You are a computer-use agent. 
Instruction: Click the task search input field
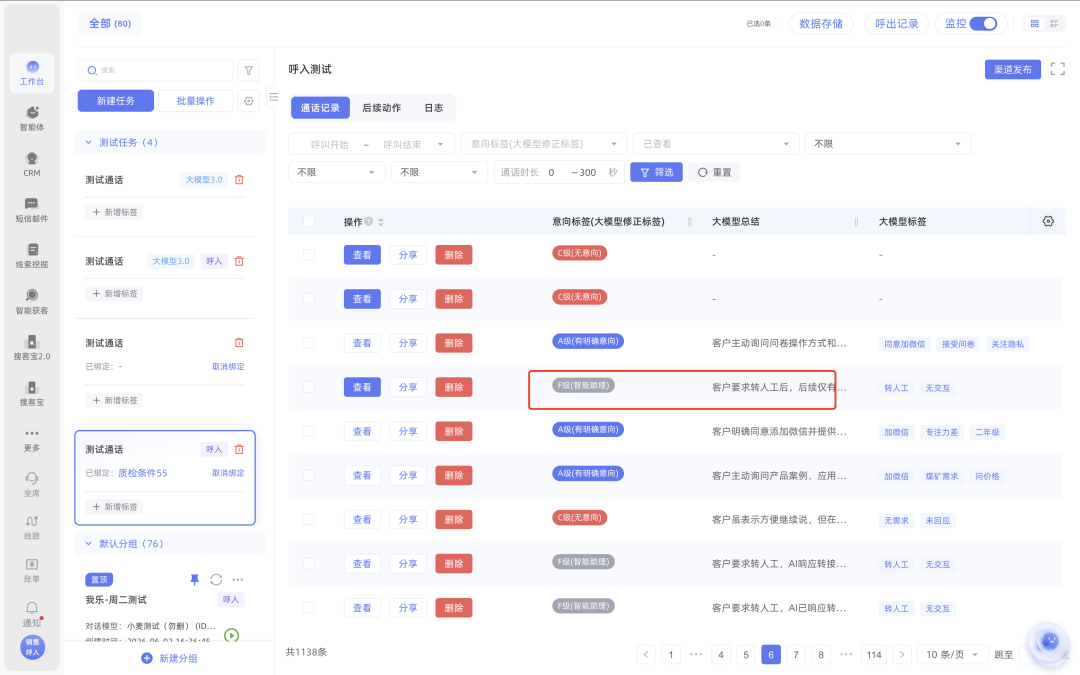tap(156, 70)
